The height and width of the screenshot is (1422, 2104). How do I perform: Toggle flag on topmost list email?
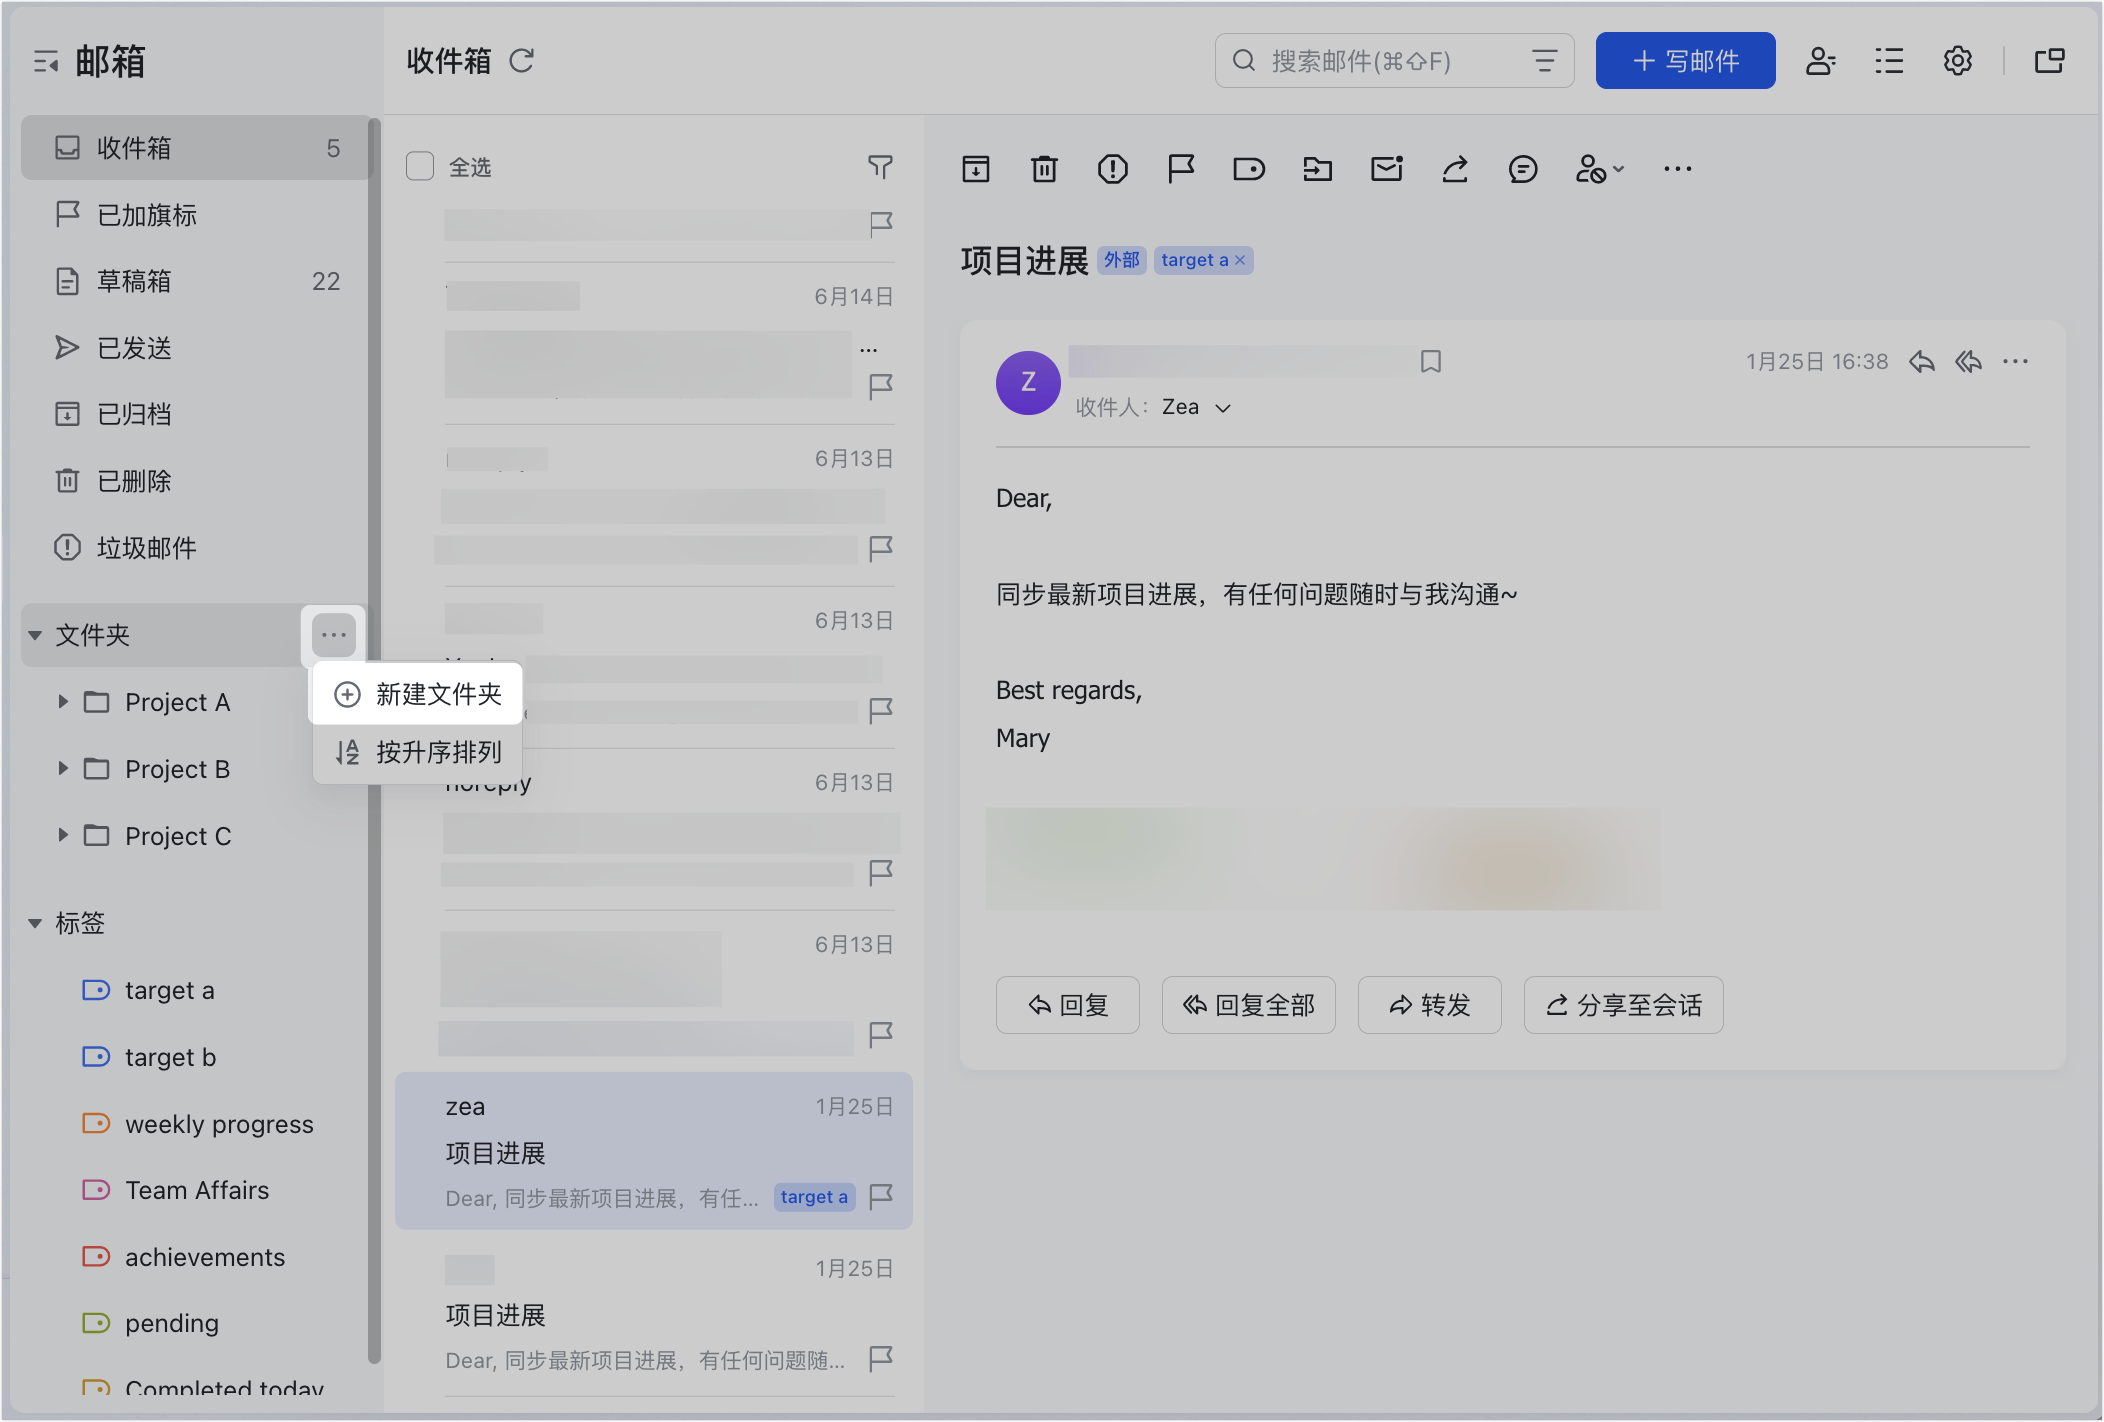pyautogui.click(x=881, y=223)
